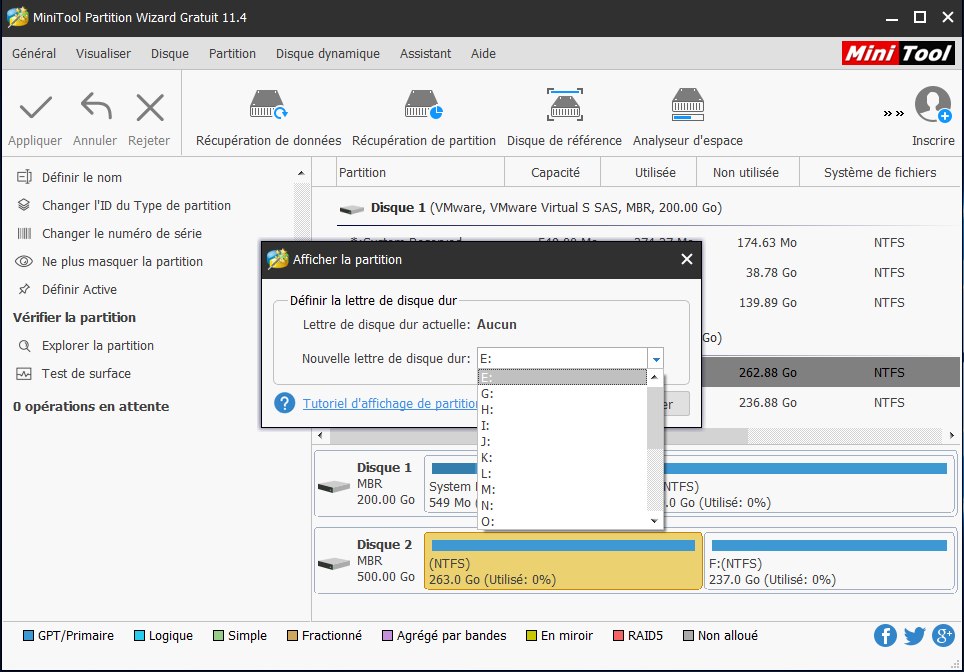Collapse the left panel up arrow
The image size is (964, 672).
click(x=301, y=173)
